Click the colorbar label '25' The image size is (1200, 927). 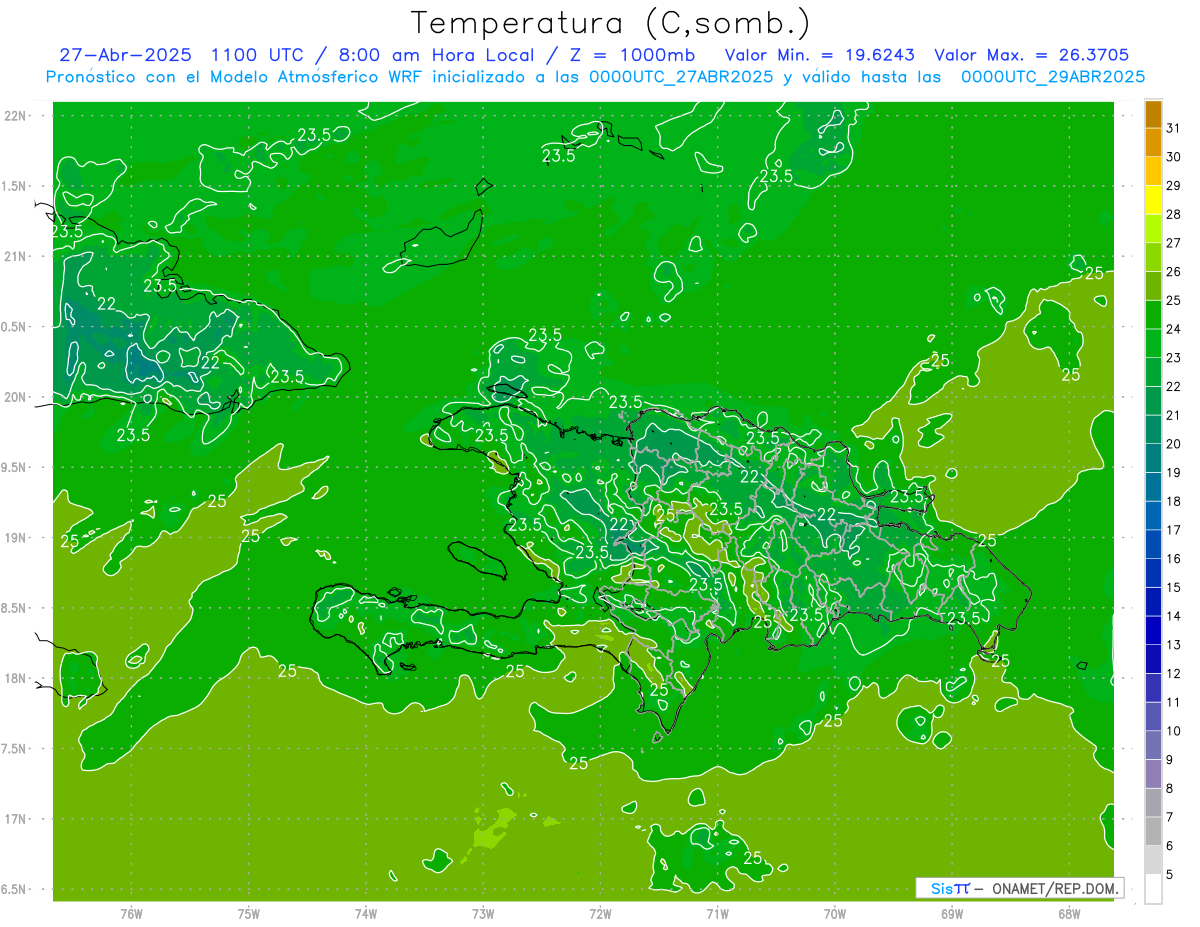pos(1174,300)
